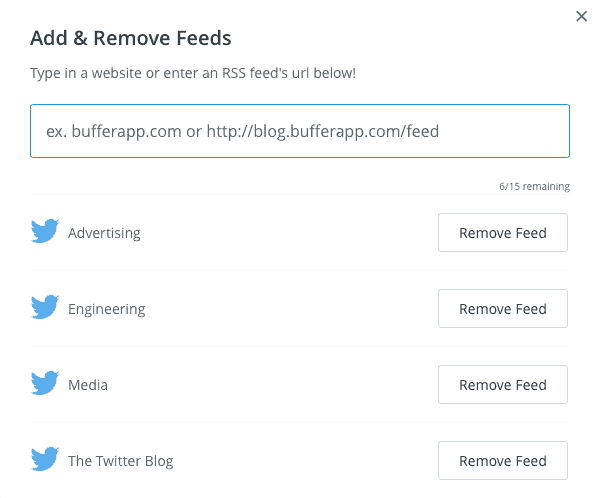Remove the Advertising feed
The image size is (597, 498).
point(503,233)
